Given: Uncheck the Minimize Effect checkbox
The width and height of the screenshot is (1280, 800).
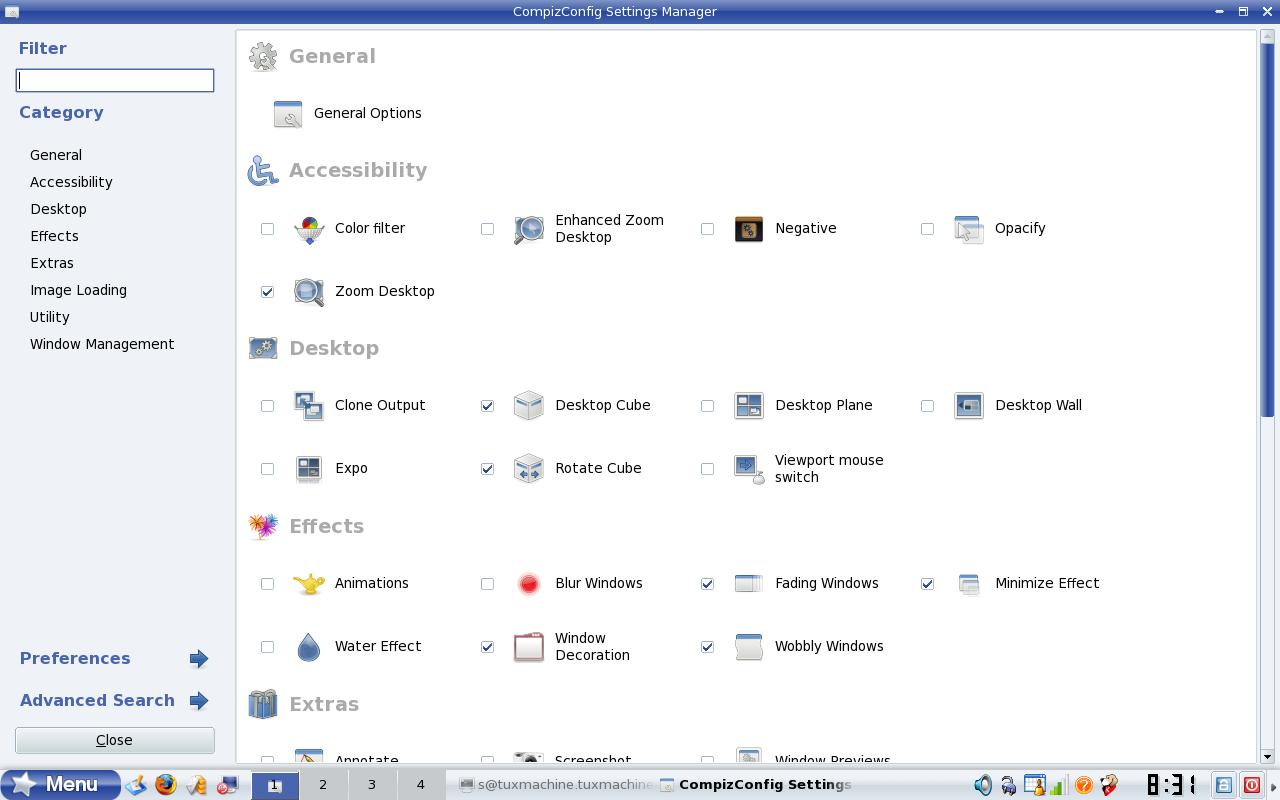Looking at the screenshot, I should (927, 584).
